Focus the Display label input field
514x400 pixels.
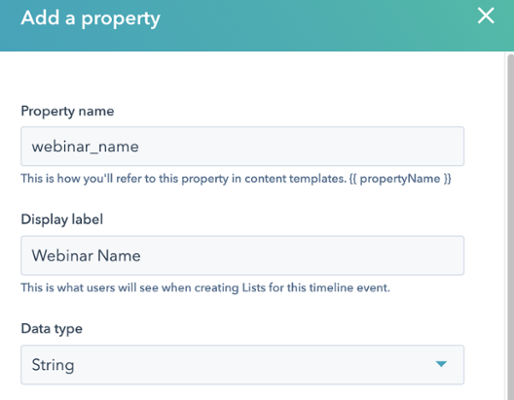tap(242, 256)
